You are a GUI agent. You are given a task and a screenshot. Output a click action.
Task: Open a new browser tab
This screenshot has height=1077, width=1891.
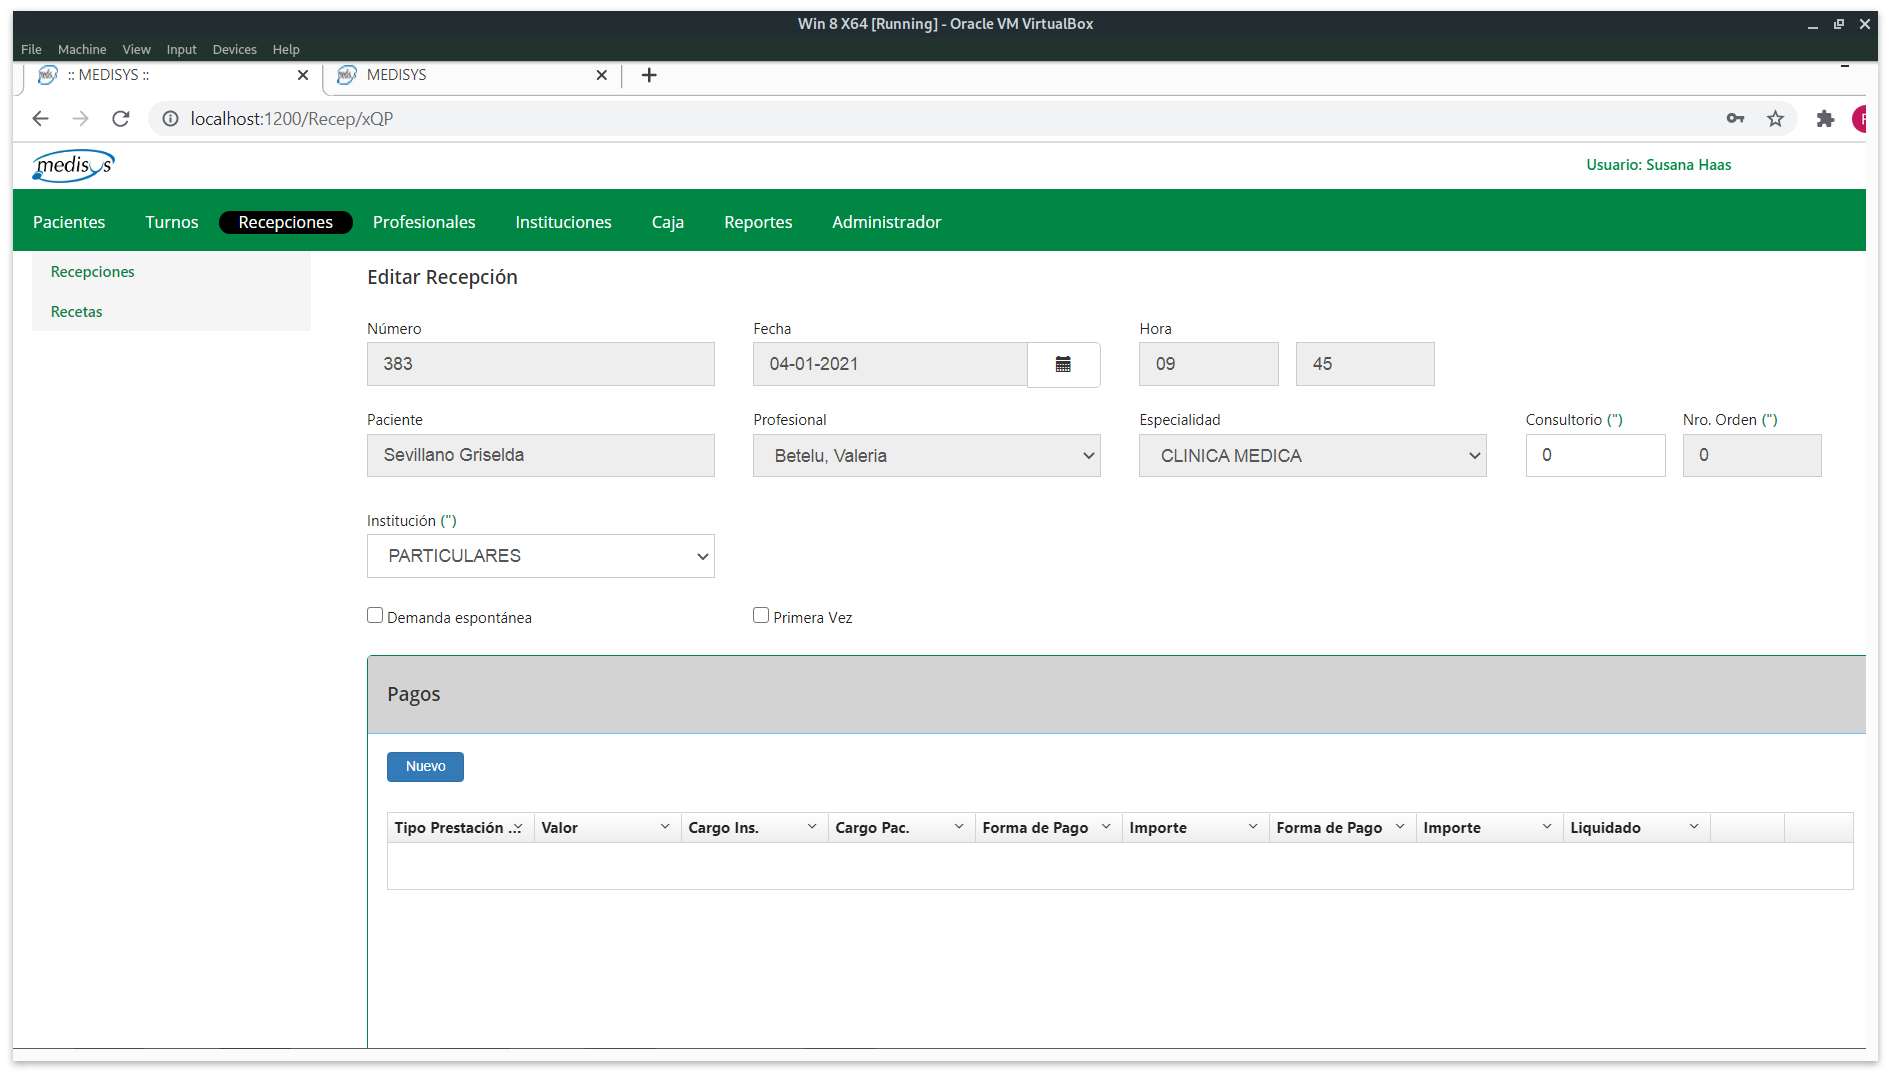[x=649, y=75]
